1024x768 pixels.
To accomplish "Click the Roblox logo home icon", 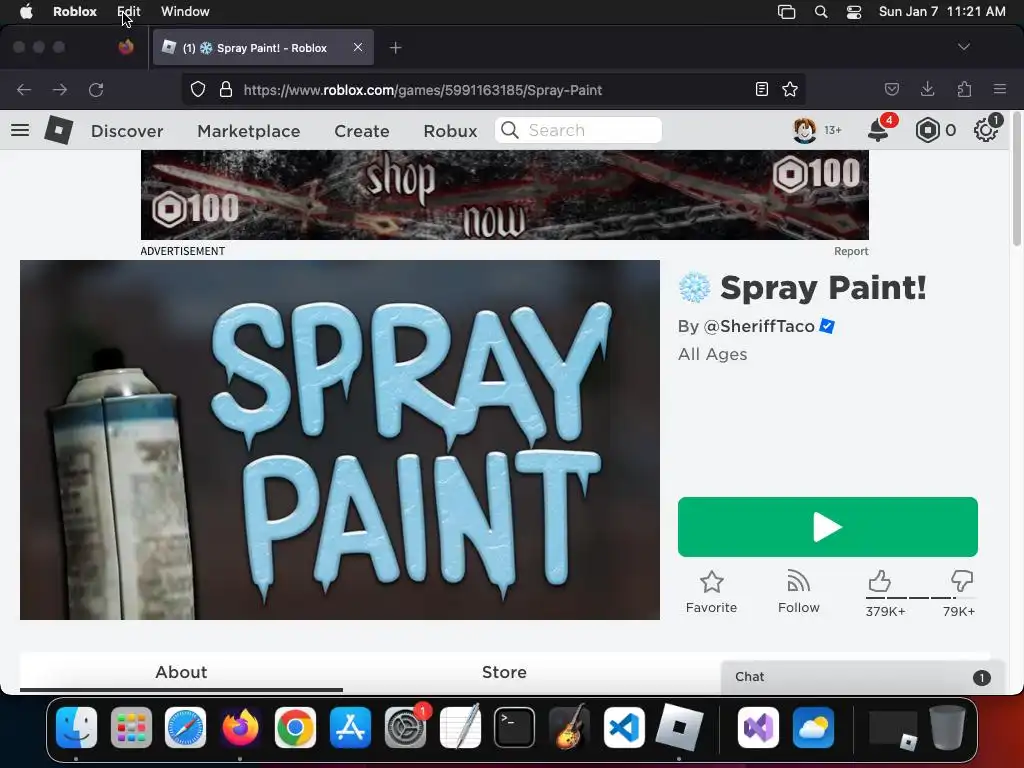I will pos(58,130).
